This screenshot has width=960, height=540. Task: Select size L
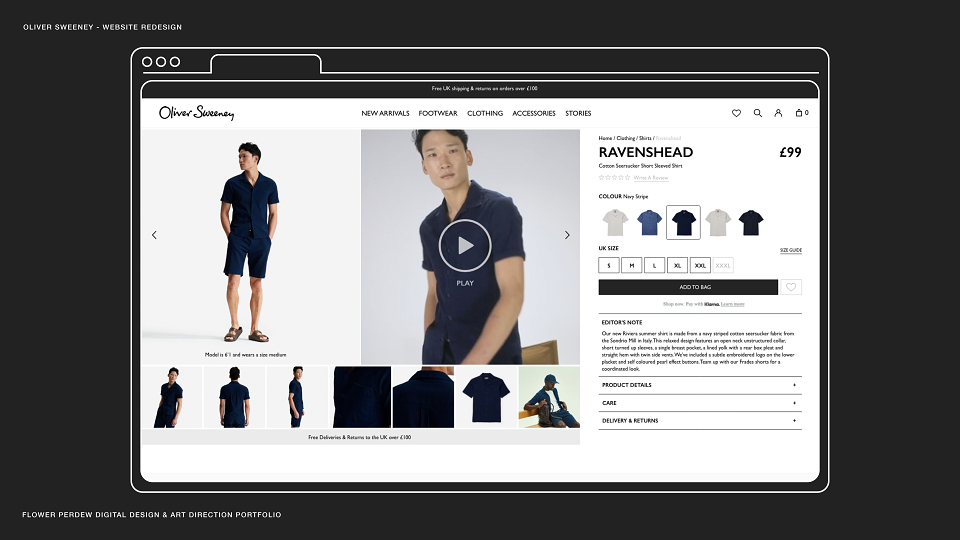point(654,266)
